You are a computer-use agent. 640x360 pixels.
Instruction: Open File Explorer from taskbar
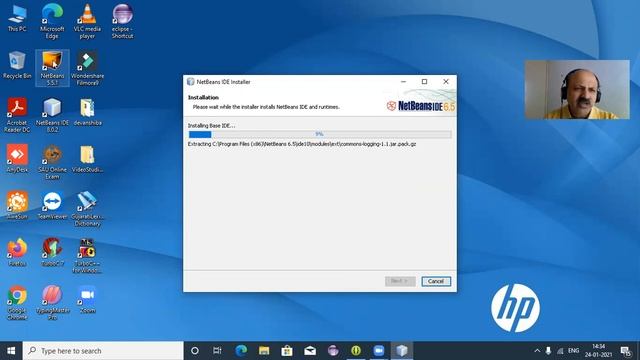264,351
